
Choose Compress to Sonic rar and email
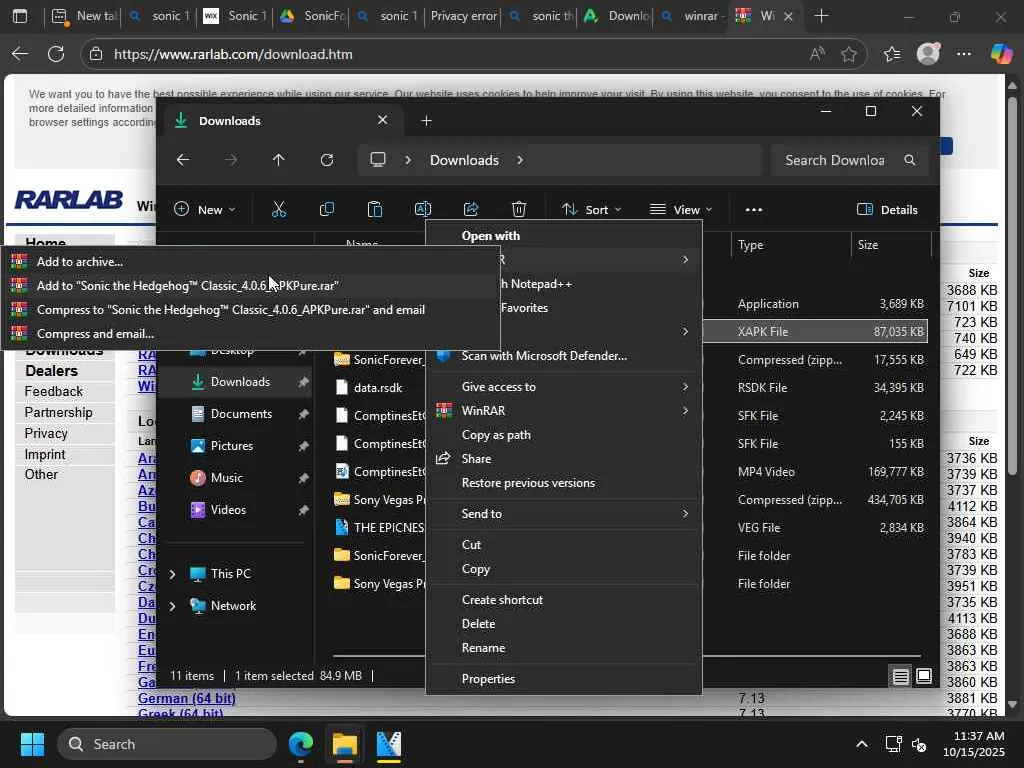231,310
